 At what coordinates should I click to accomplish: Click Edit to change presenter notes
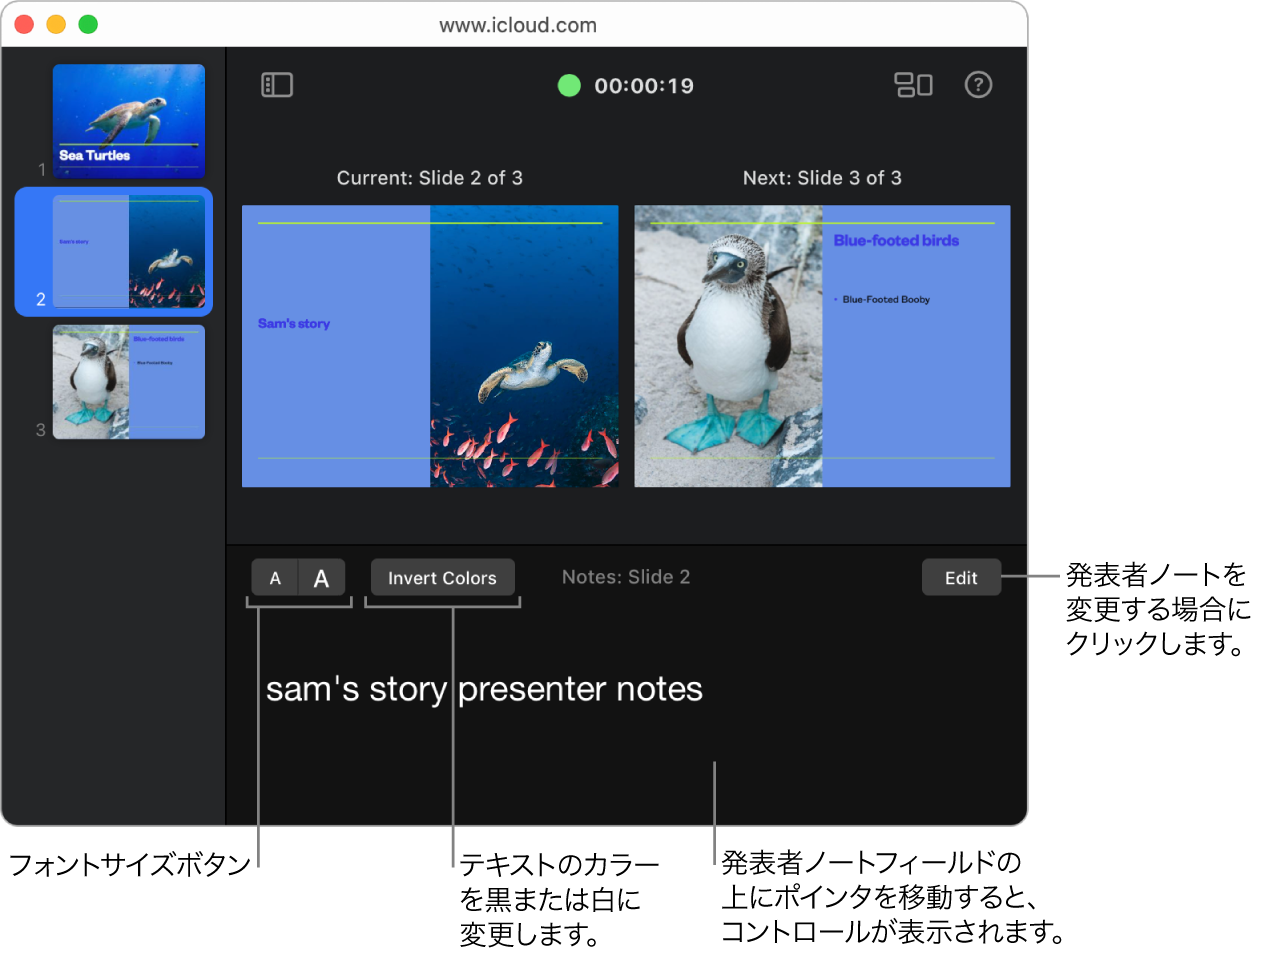pyautogui.click(x=961, y=578)
